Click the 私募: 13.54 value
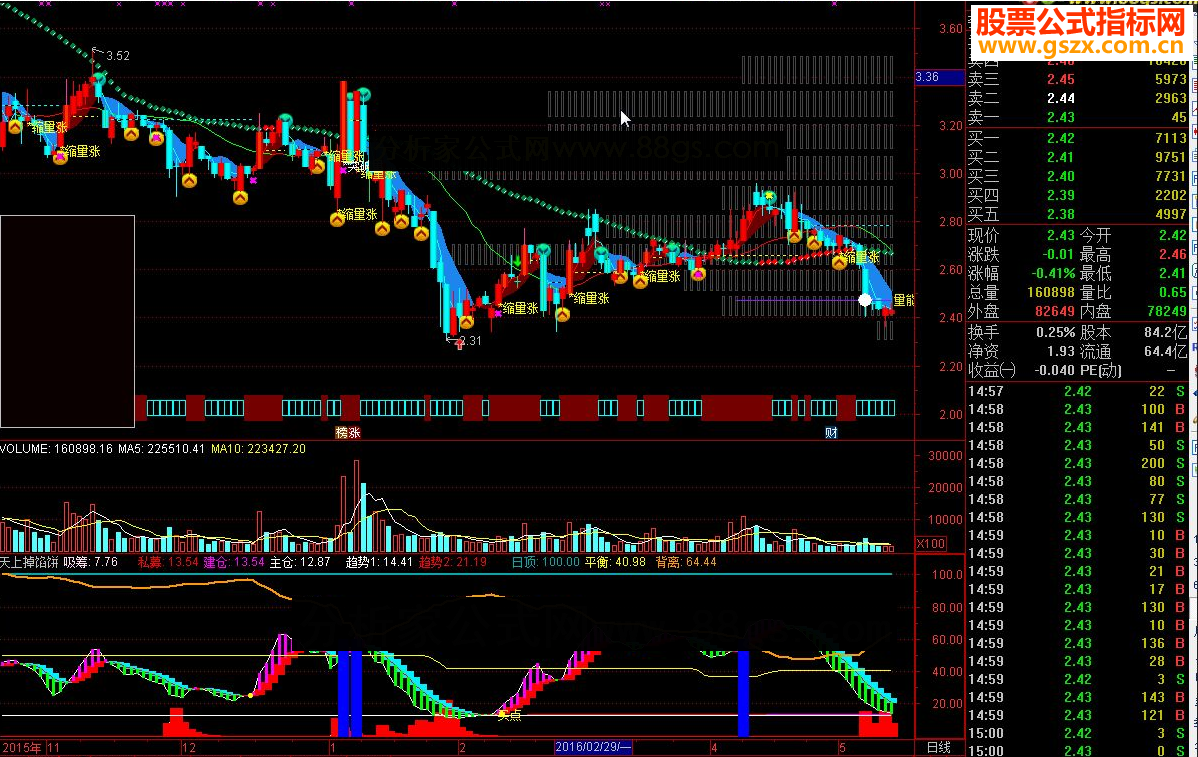Screen dimensions: 1198x757 click(168, 562)
